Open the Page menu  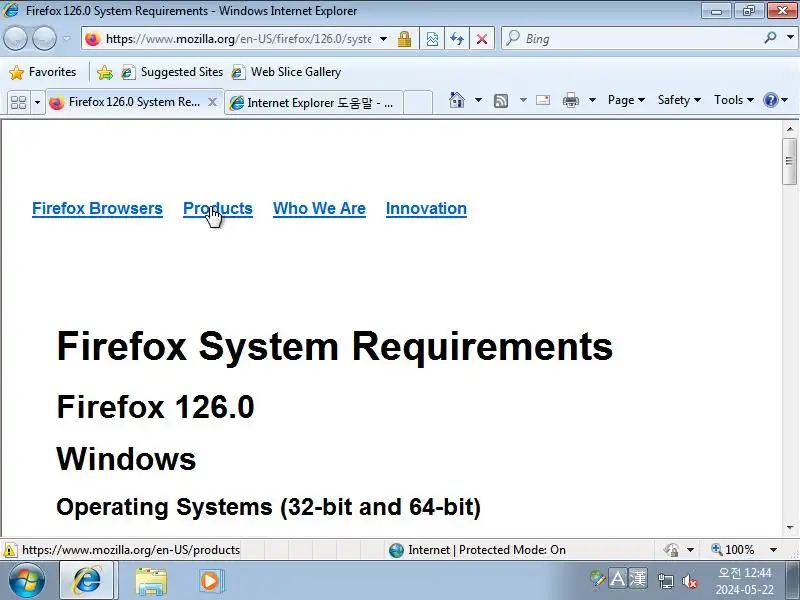[x=626, y=100]
